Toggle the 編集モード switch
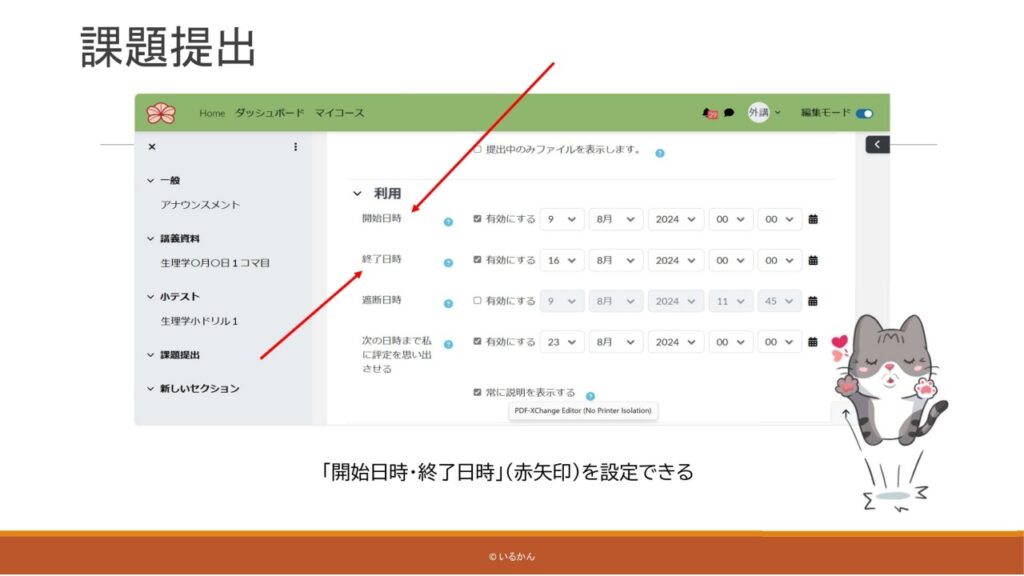 click(864, 113)
